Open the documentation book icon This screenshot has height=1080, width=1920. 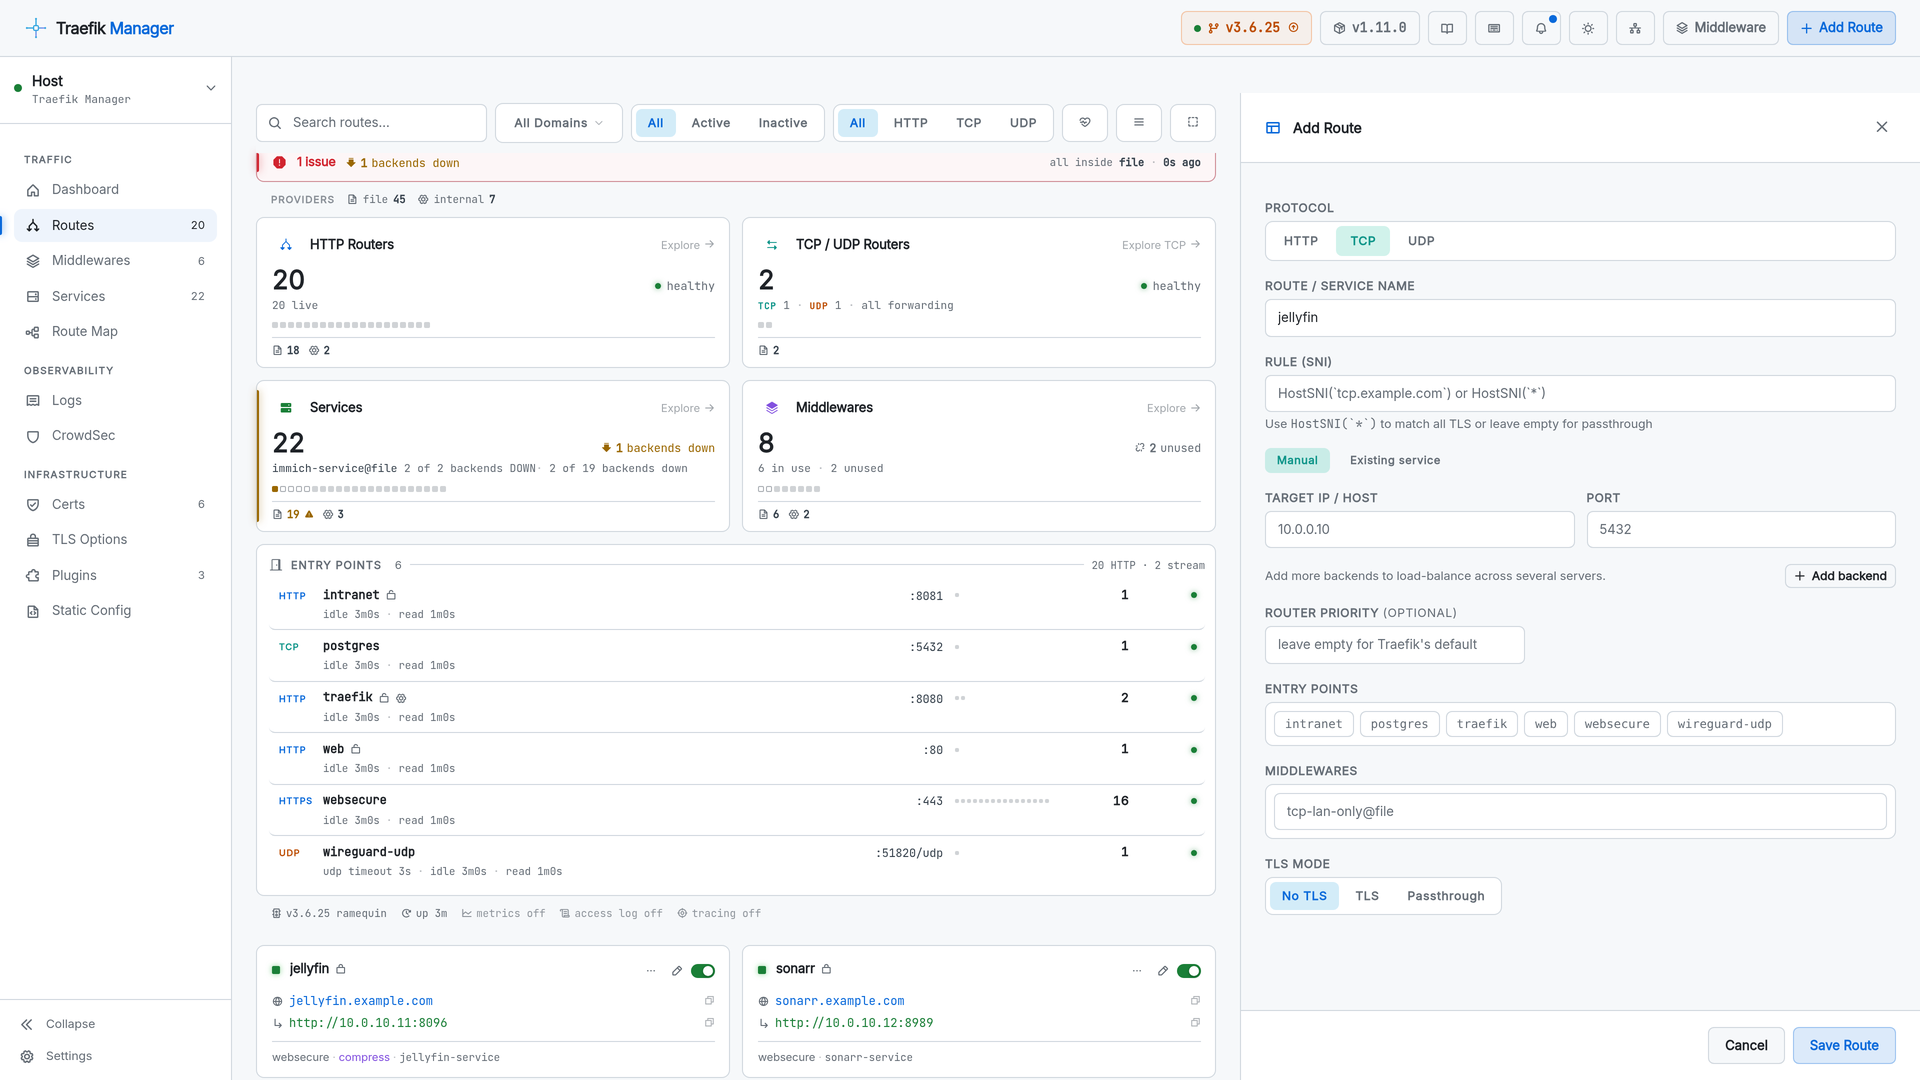[x=1446, y=28]
